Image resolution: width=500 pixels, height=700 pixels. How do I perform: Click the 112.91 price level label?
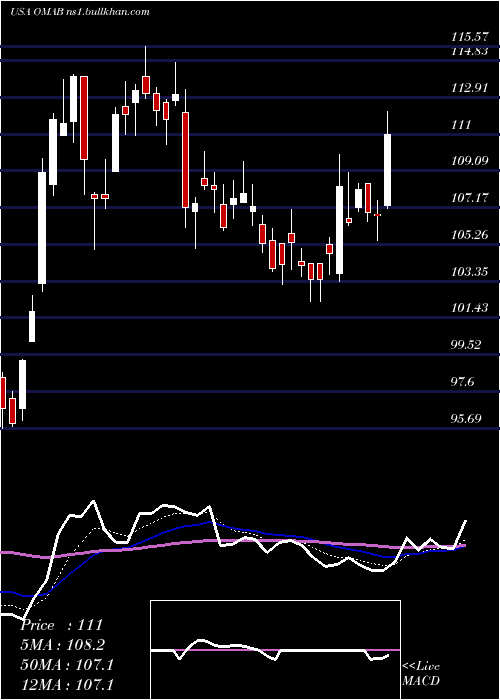click(x=469, y=88)
